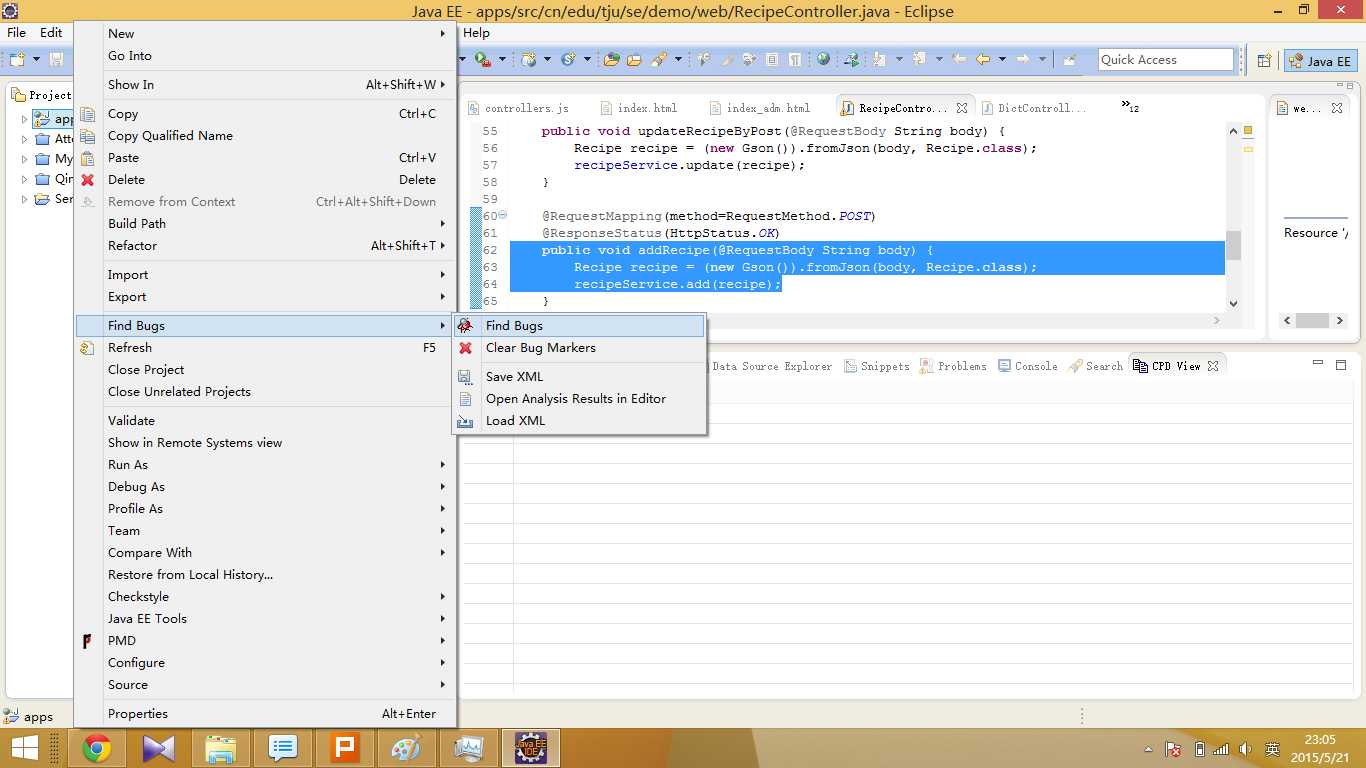Viewport: 1366px width, 768px height.
Task: Select Open Analysis Results in Editor
Action: (580, 399)
